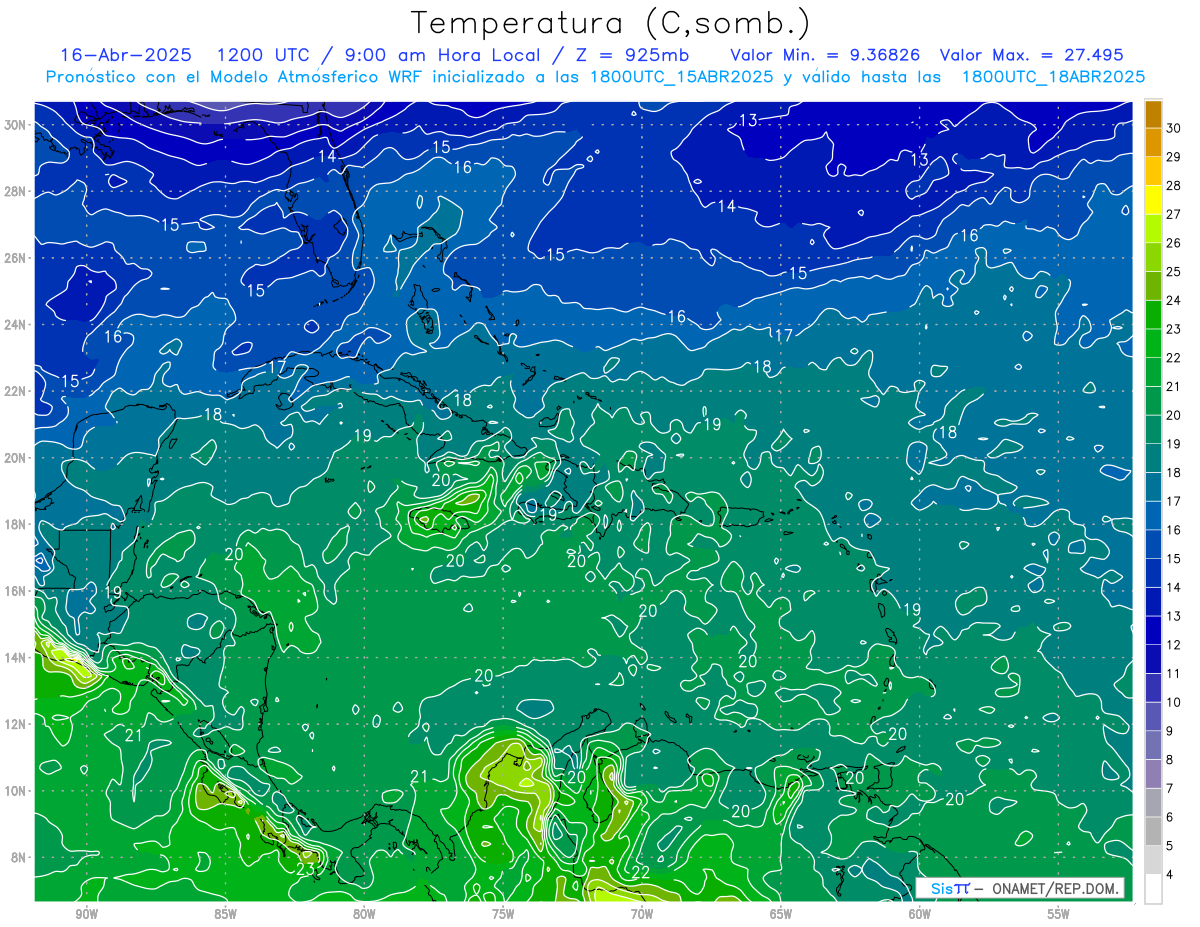1200x927 pixels.
Task: Click the "1800UTC_18ABR2025" valid-until time
Action: tap(1053, 76)
